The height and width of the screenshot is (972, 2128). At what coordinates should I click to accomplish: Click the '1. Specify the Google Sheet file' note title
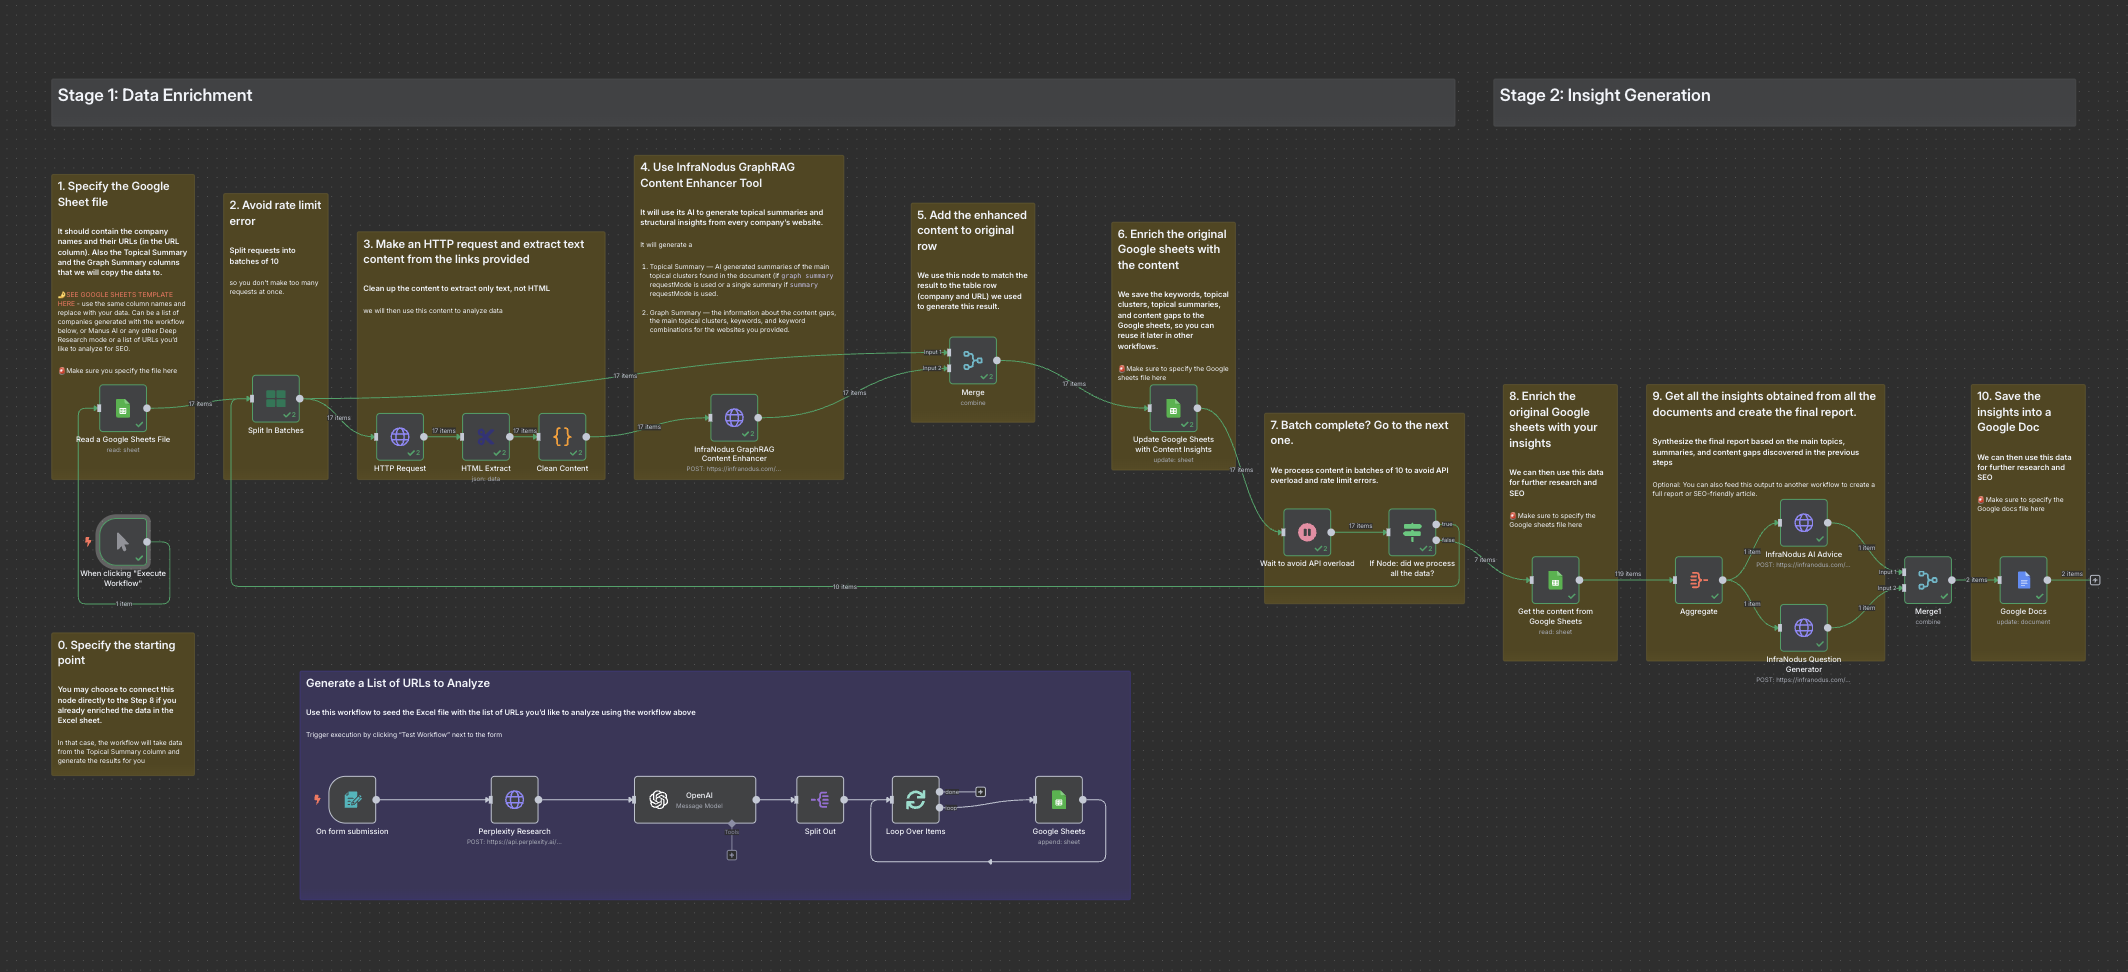[x=113, y=194]
